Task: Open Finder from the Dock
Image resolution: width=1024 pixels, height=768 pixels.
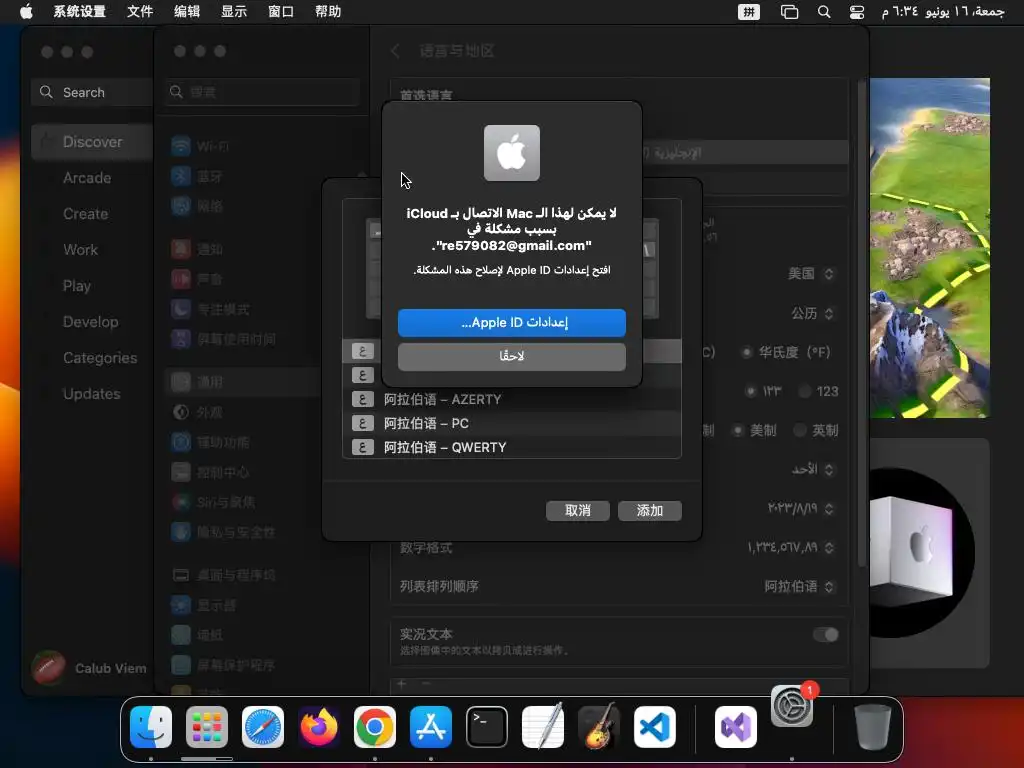Action: click(x=151, y=727)
